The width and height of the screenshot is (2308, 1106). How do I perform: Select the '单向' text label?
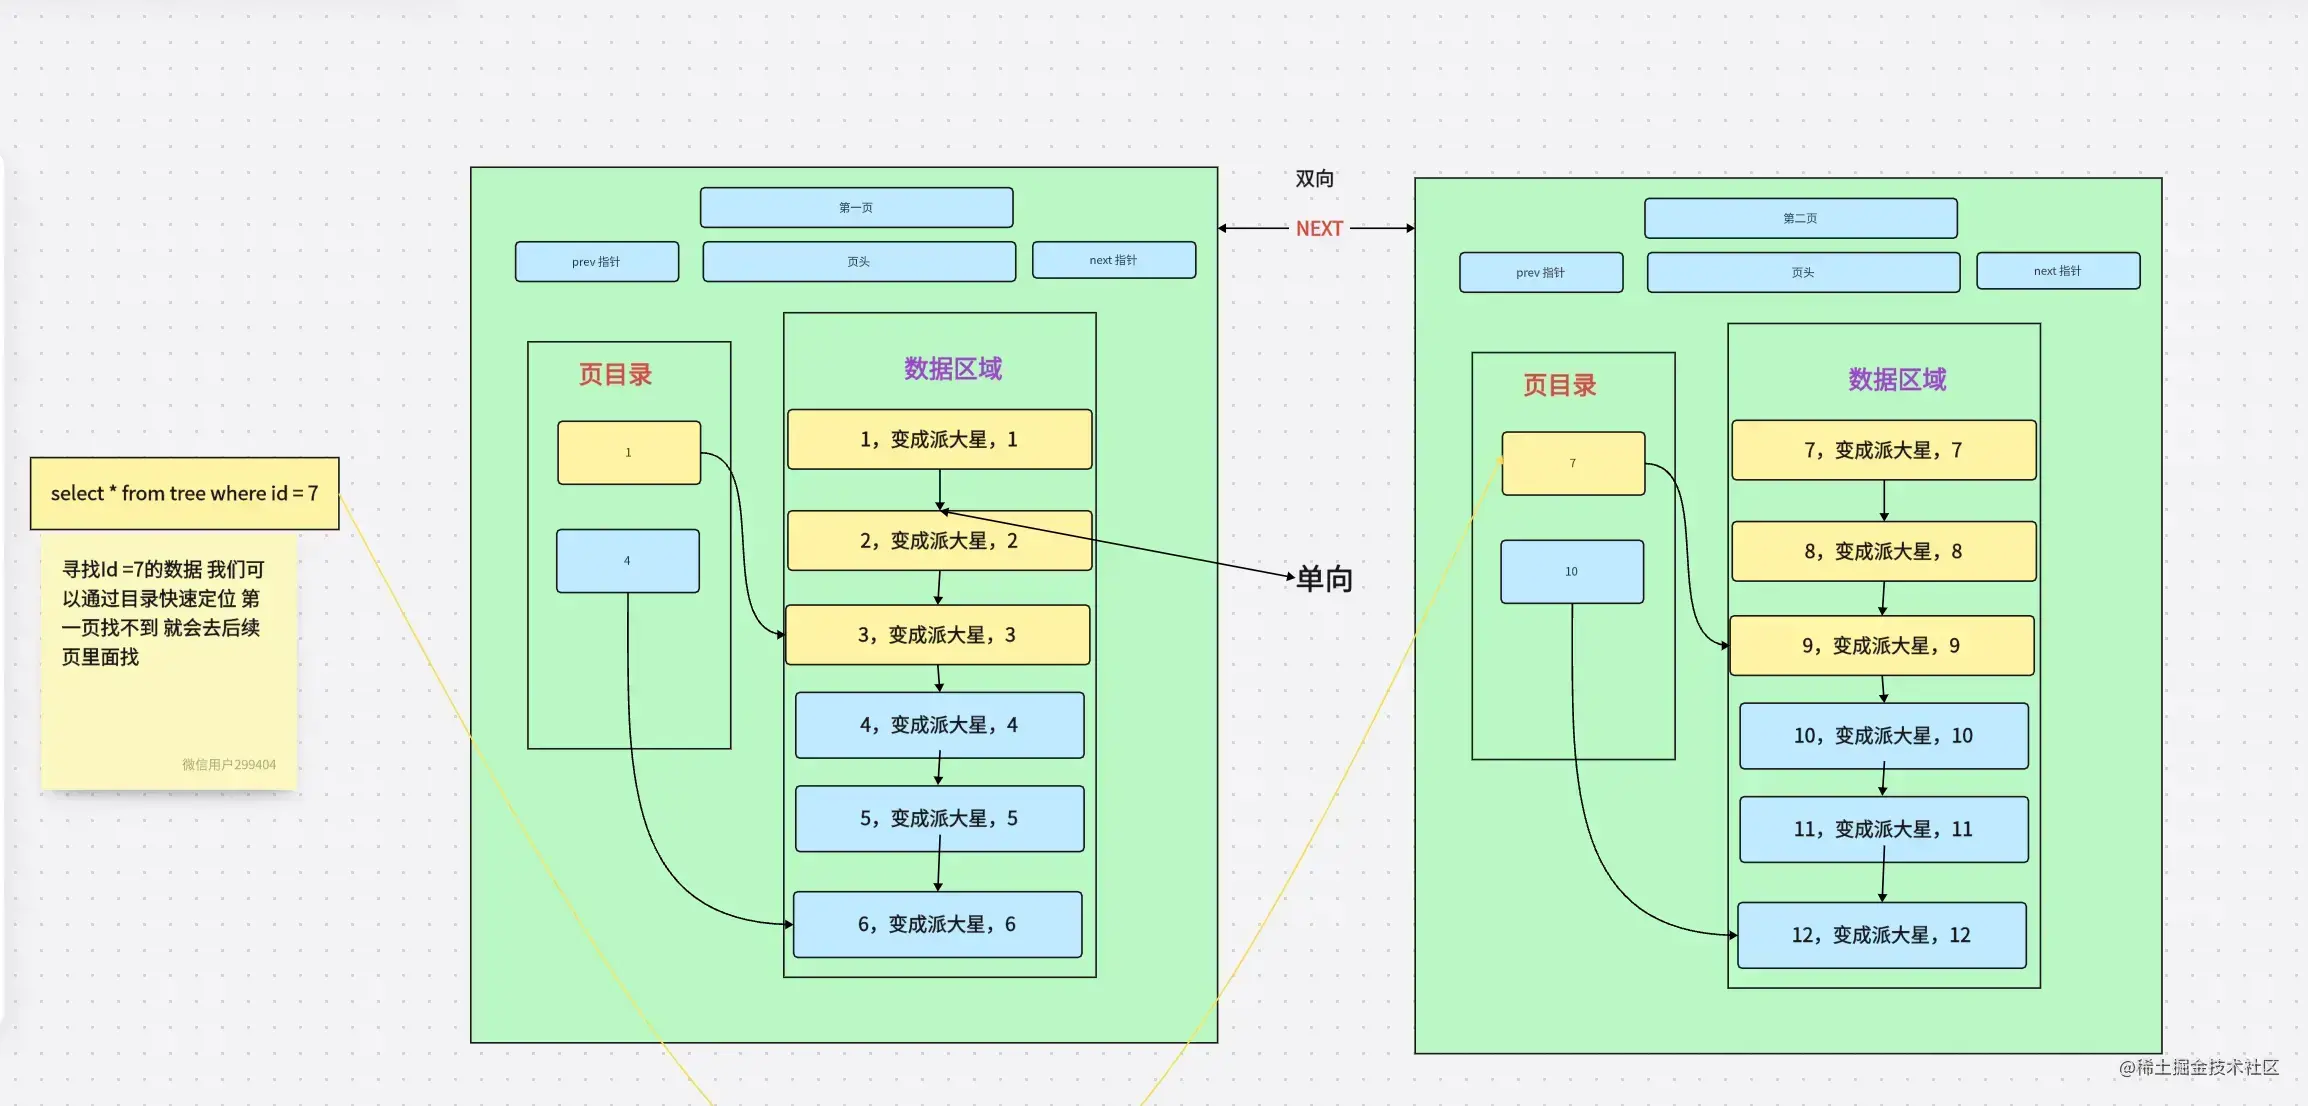pos(1324,578)
